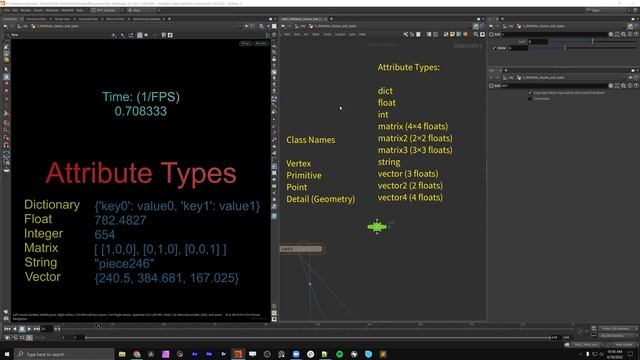Open the Assets menu
Image resolution: width=640 pixels, height=360 pixels.
pyautogui.click(x=38, y=10)
